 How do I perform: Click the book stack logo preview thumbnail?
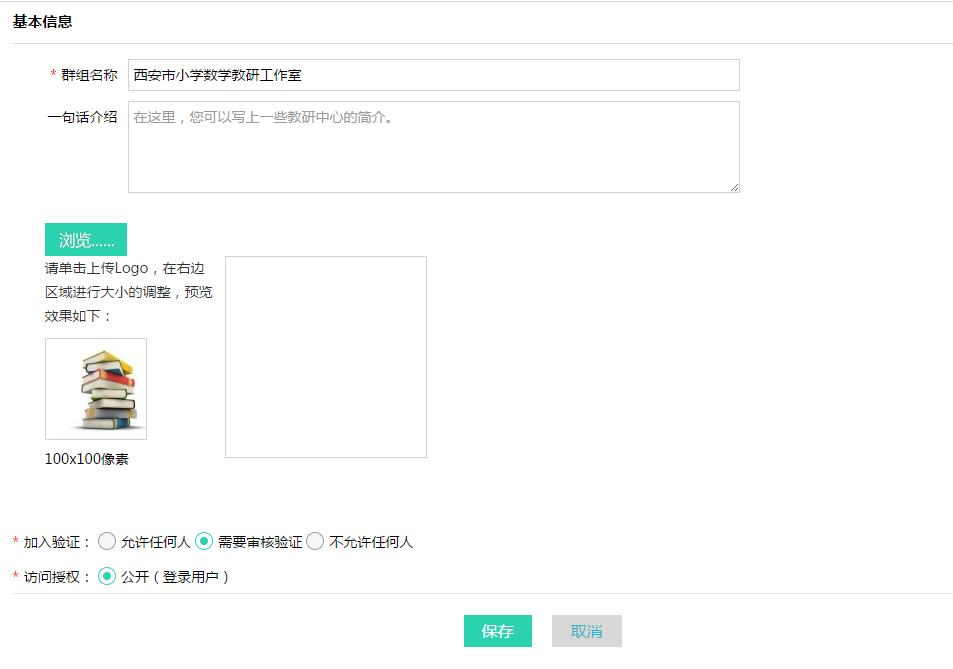(x=96, y=389)
